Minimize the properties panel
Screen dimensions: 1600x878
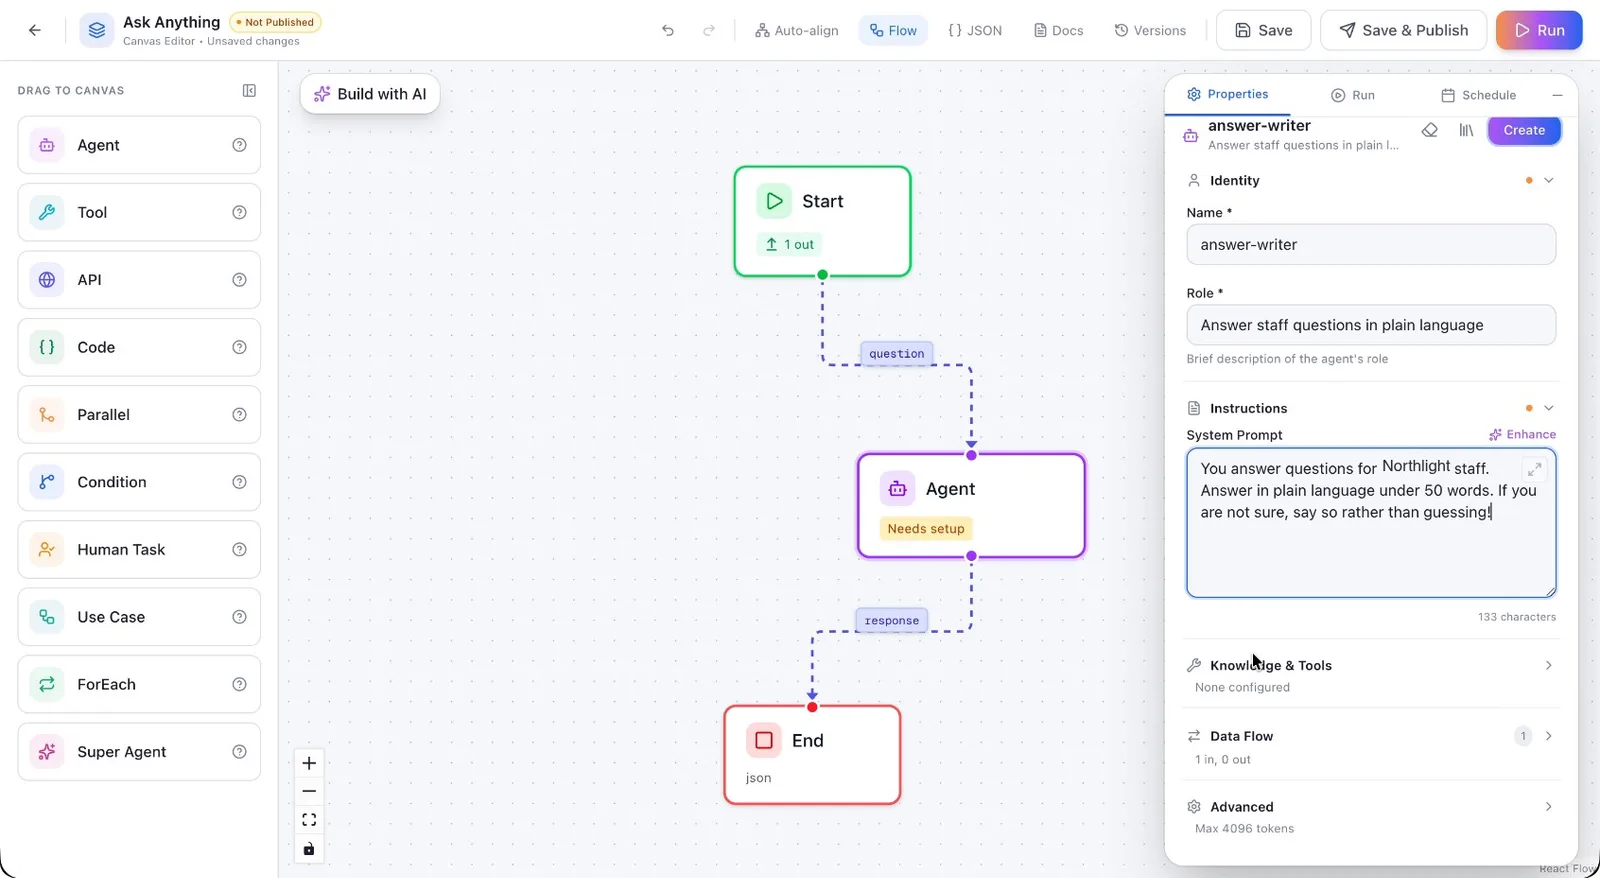(1557, 95)
